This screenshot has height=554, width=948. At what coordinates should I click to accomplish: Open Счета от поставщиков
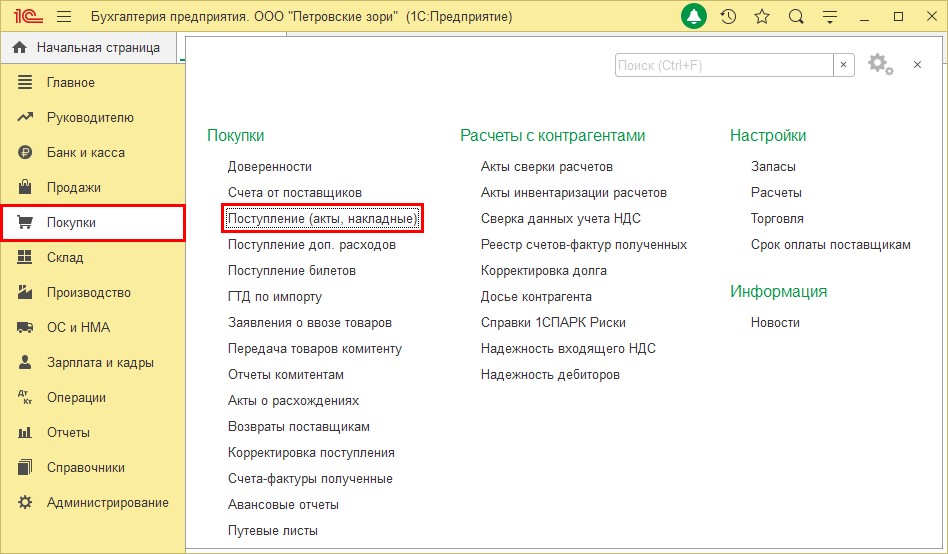tap(294, 192)
